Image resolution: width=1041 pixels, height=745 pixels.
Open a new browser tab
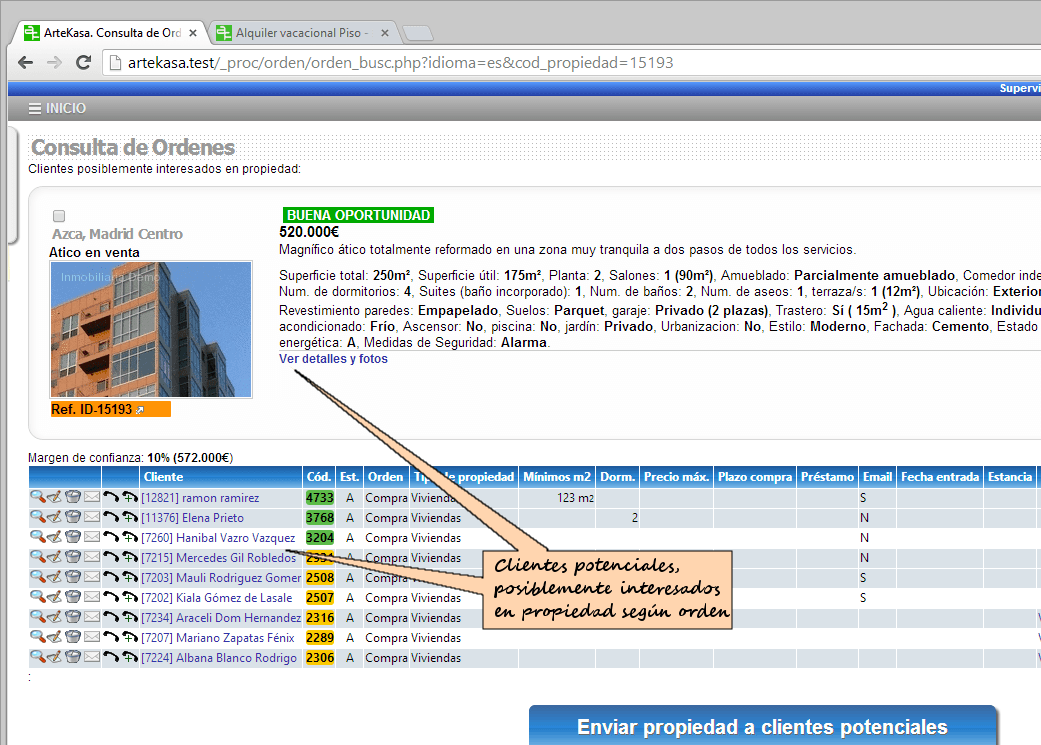(417, 33)
